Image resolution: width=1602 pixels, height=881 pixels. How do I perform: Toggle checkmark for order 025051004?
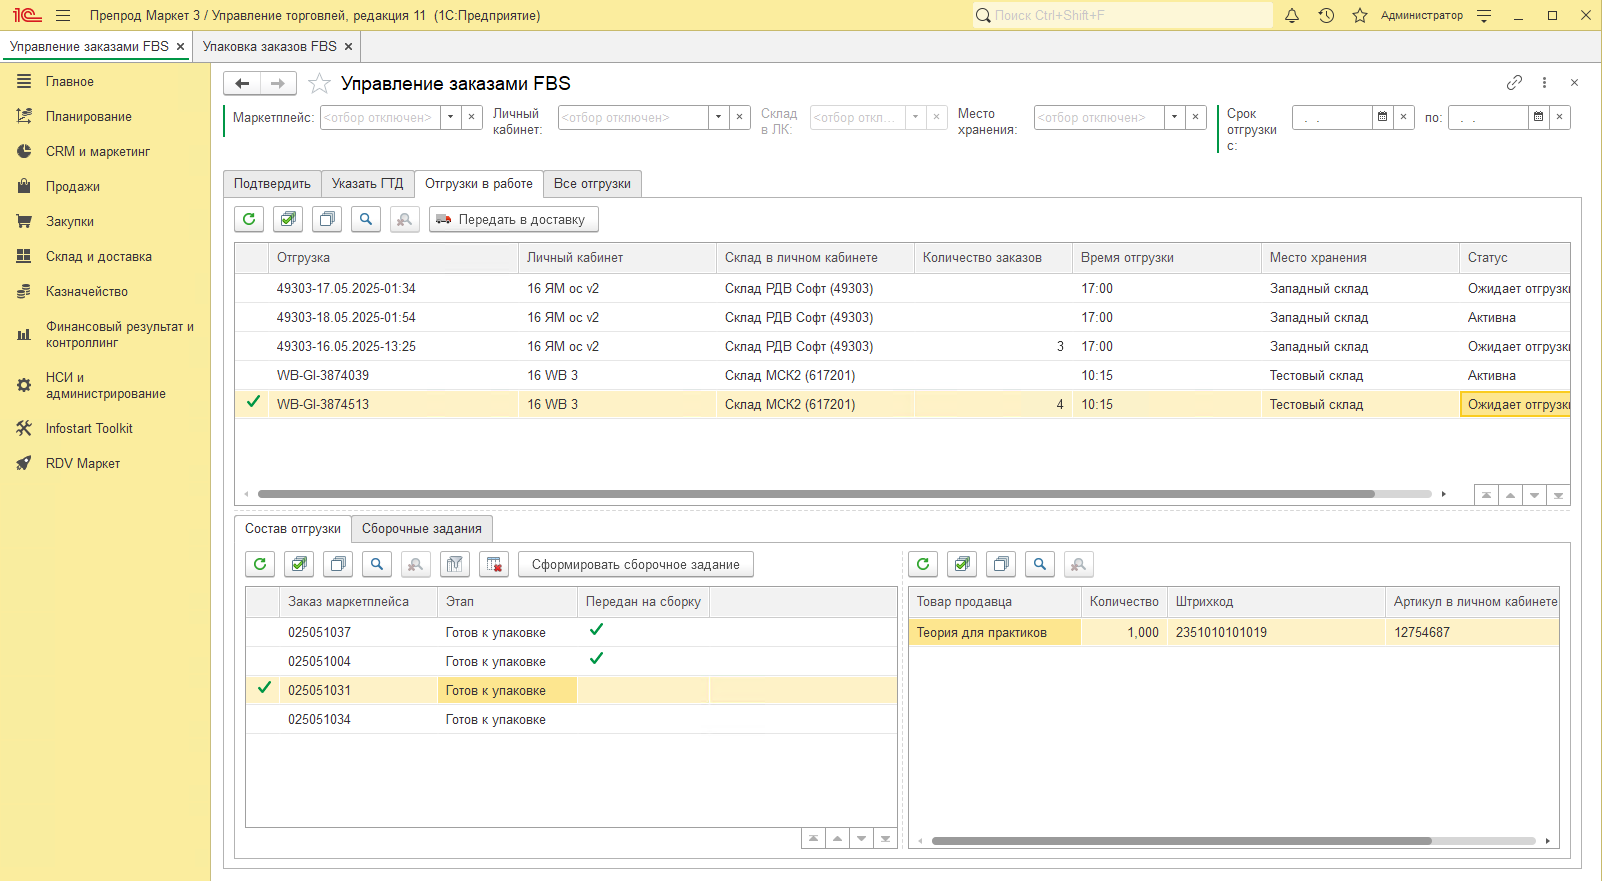point(264,661)
